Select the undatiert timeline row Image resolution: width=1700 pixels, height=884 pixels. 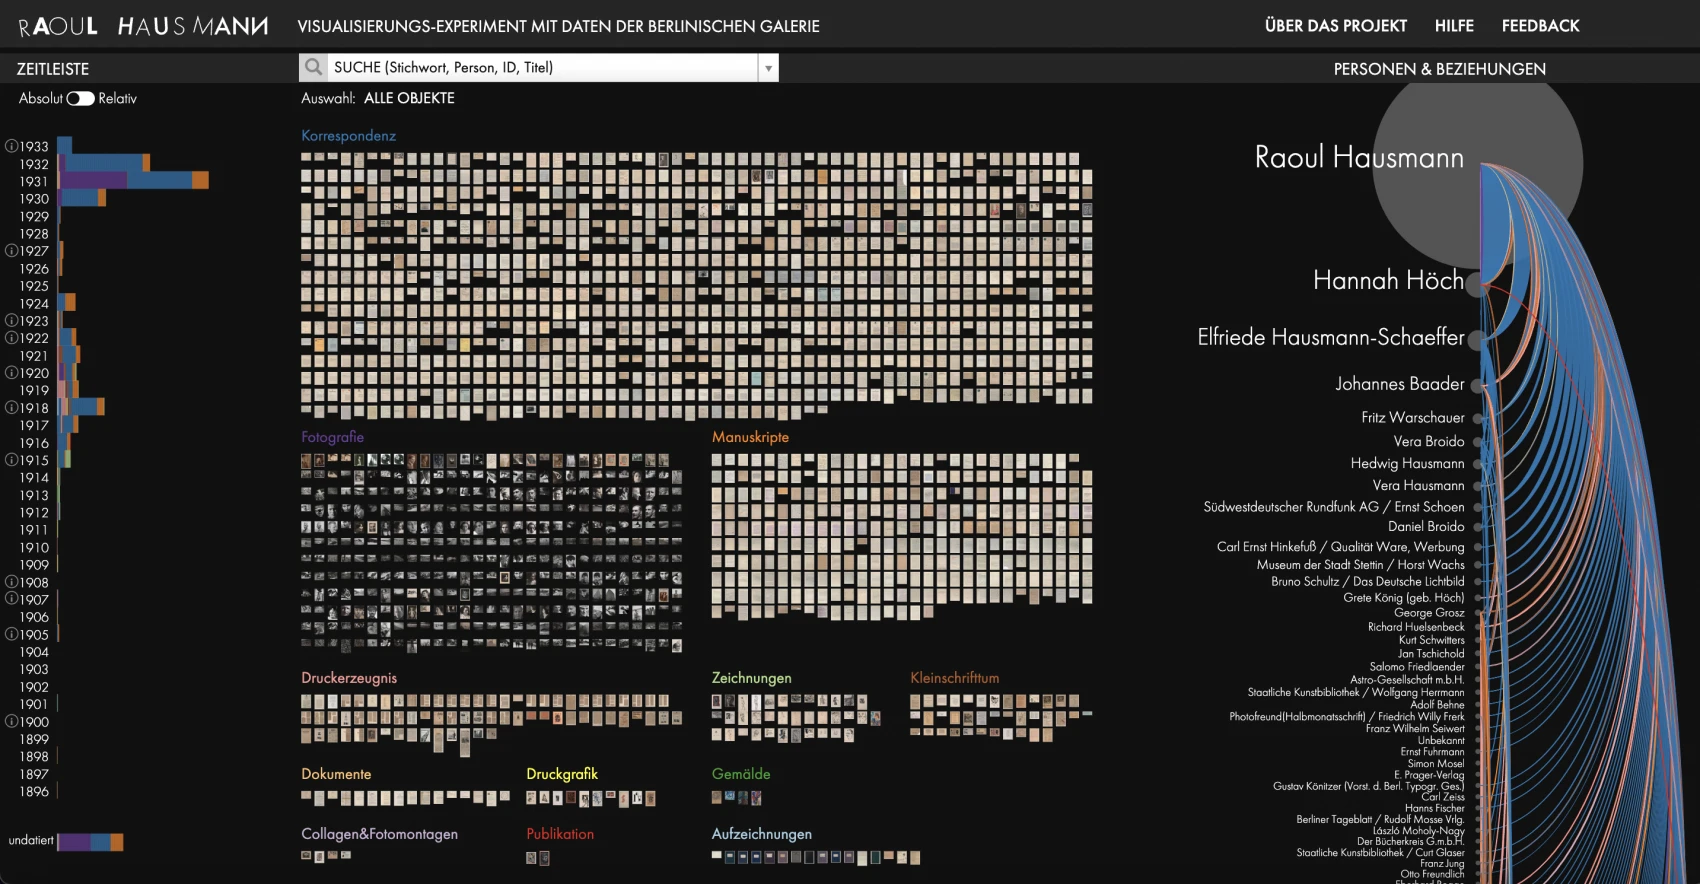[31, 841]
